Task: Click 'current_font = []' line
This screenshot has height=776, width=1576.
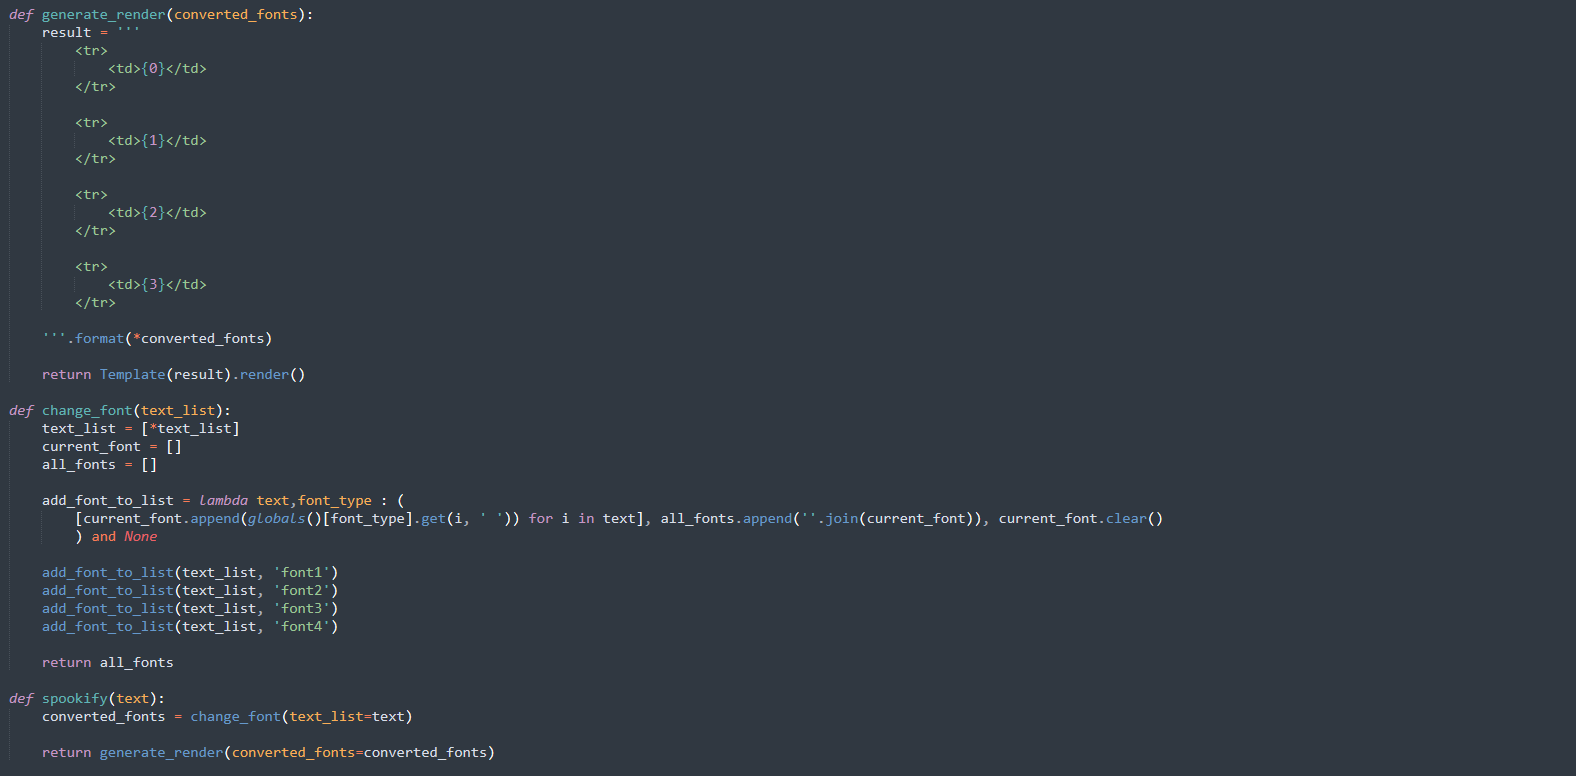Action: [112, 446]
